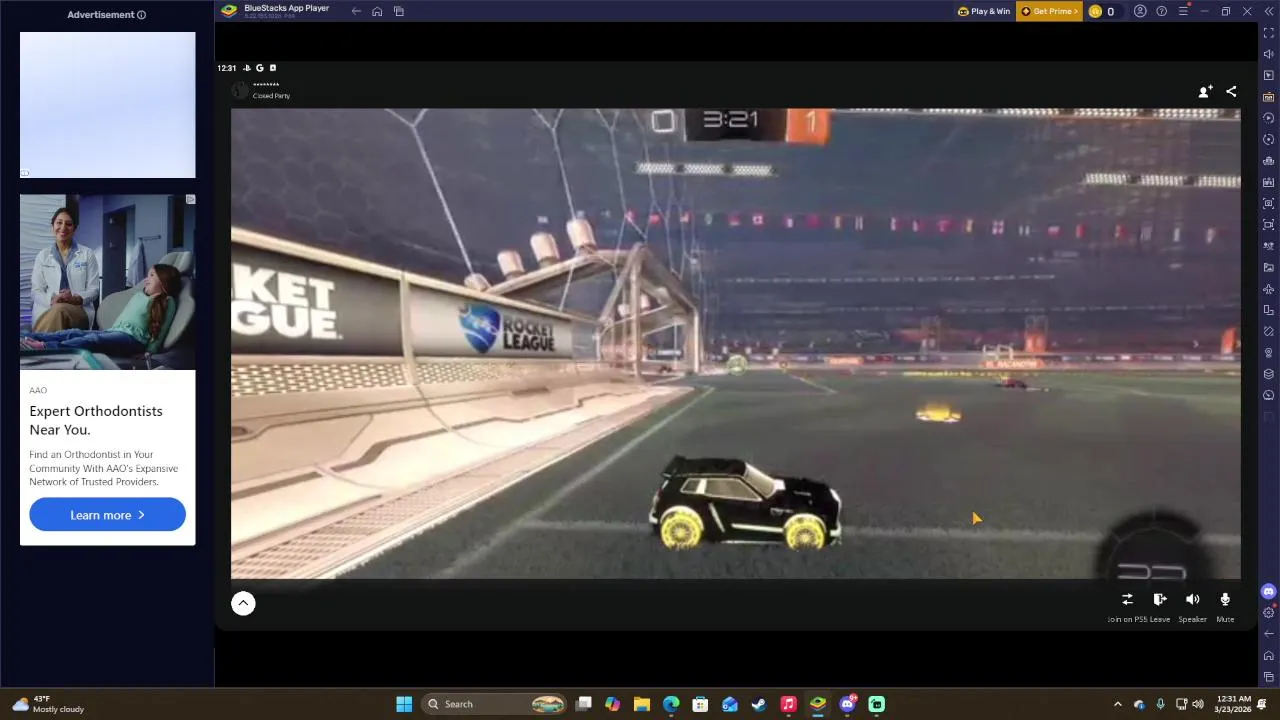Open the taskbar clock and date
The image size is (1280, 720).
coord(1235,704)
